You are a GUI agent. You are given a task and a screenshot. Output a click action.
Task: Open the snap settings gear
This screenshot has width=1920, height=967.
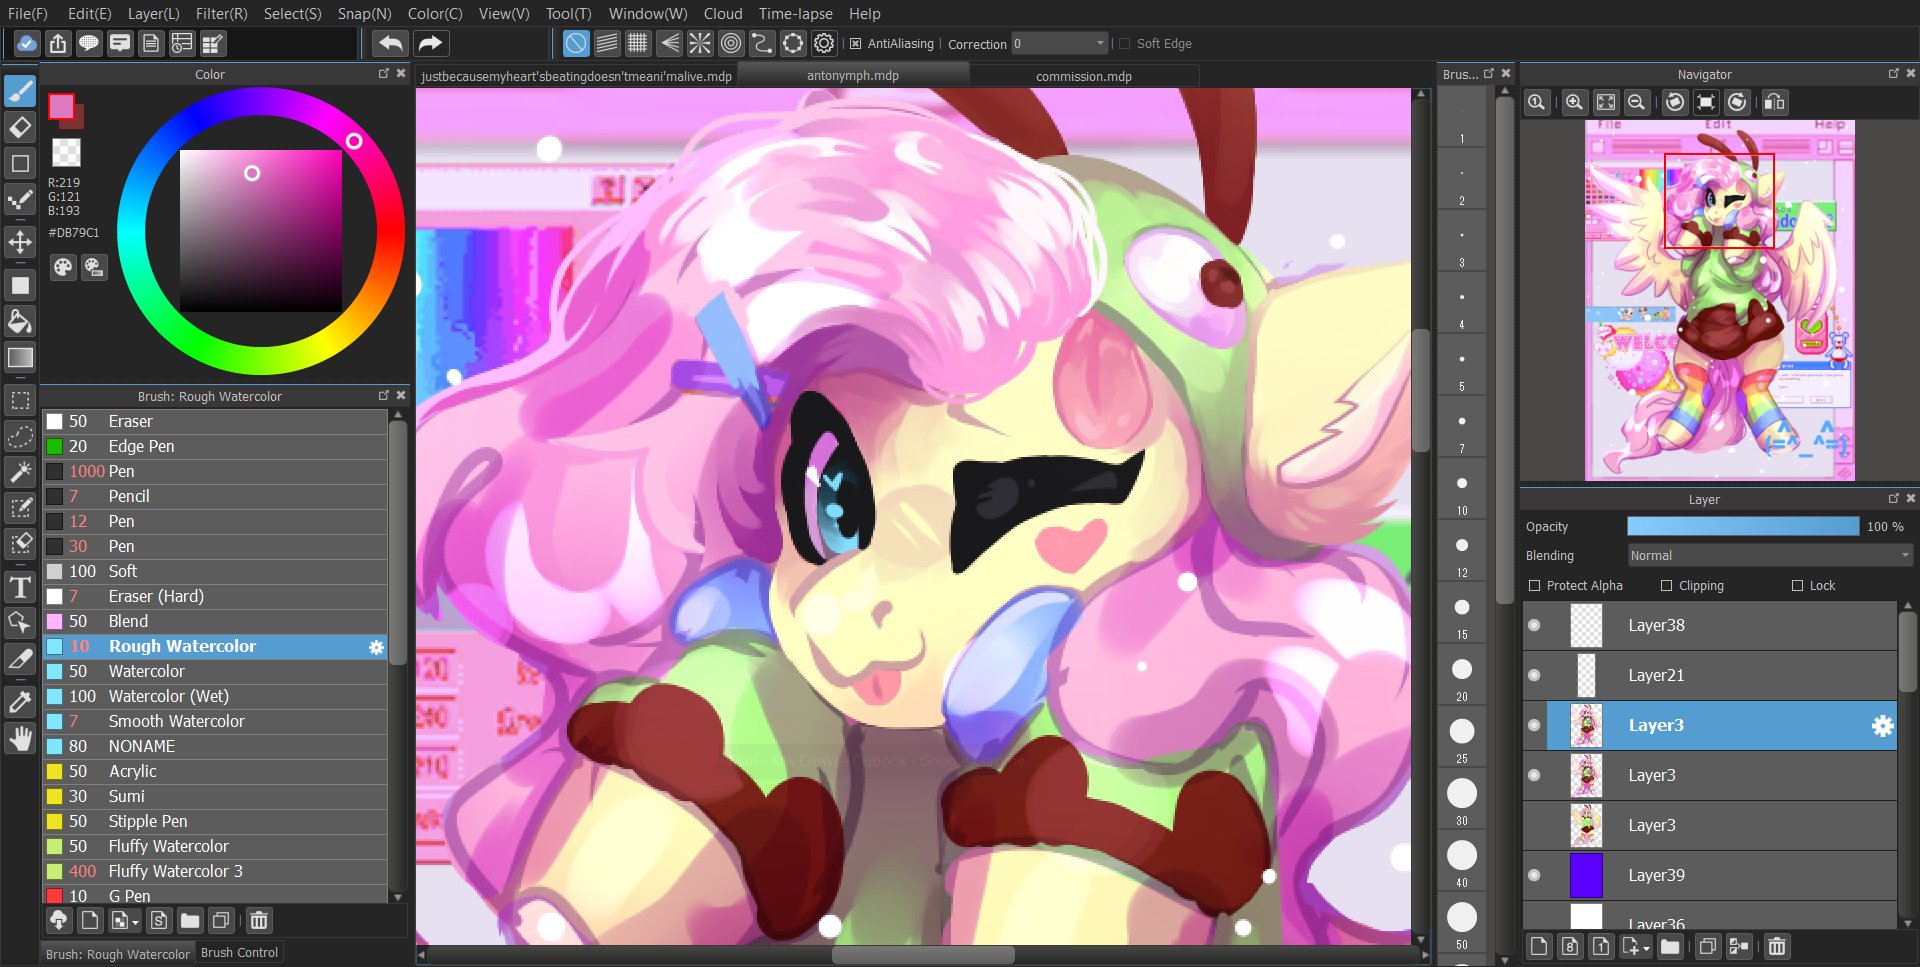pyautogui.click(x=824, y=43)
